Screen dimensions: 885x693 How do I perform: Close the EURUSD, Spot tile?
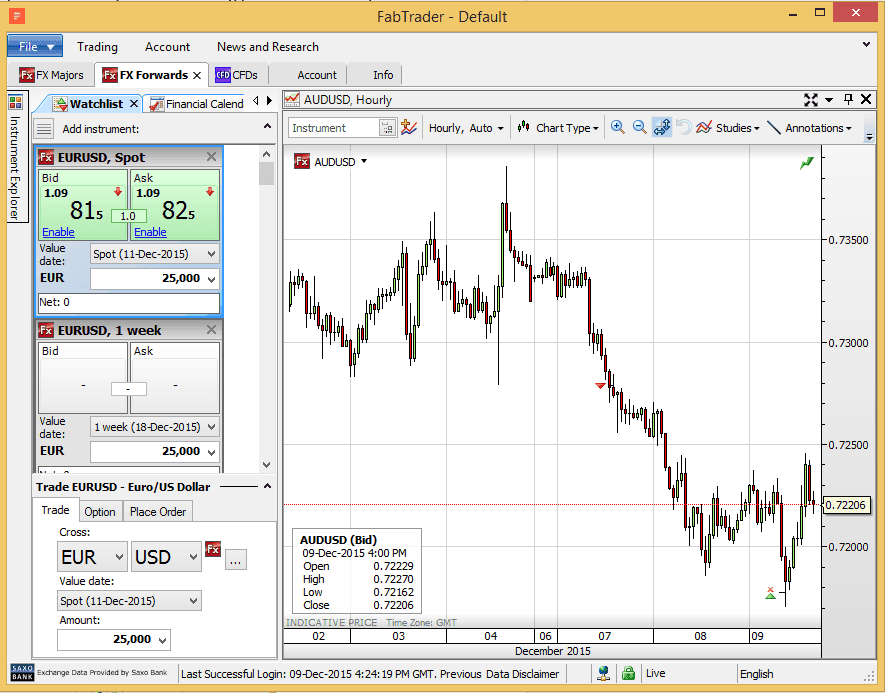pos(212,157)
